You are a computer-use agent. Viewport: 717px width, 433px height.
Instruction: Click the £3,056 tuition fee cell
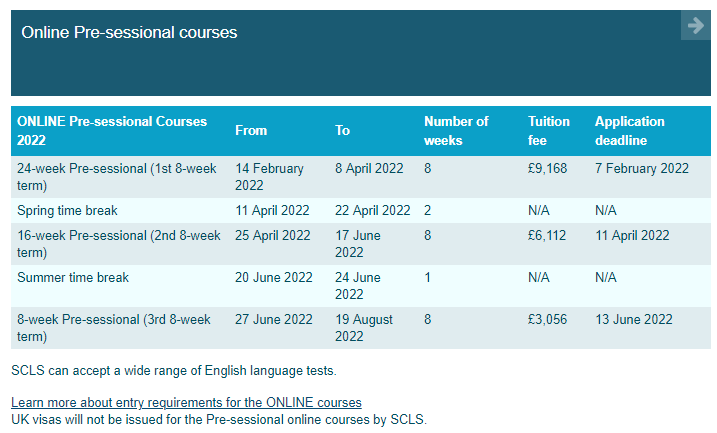(x=547, y=319)
